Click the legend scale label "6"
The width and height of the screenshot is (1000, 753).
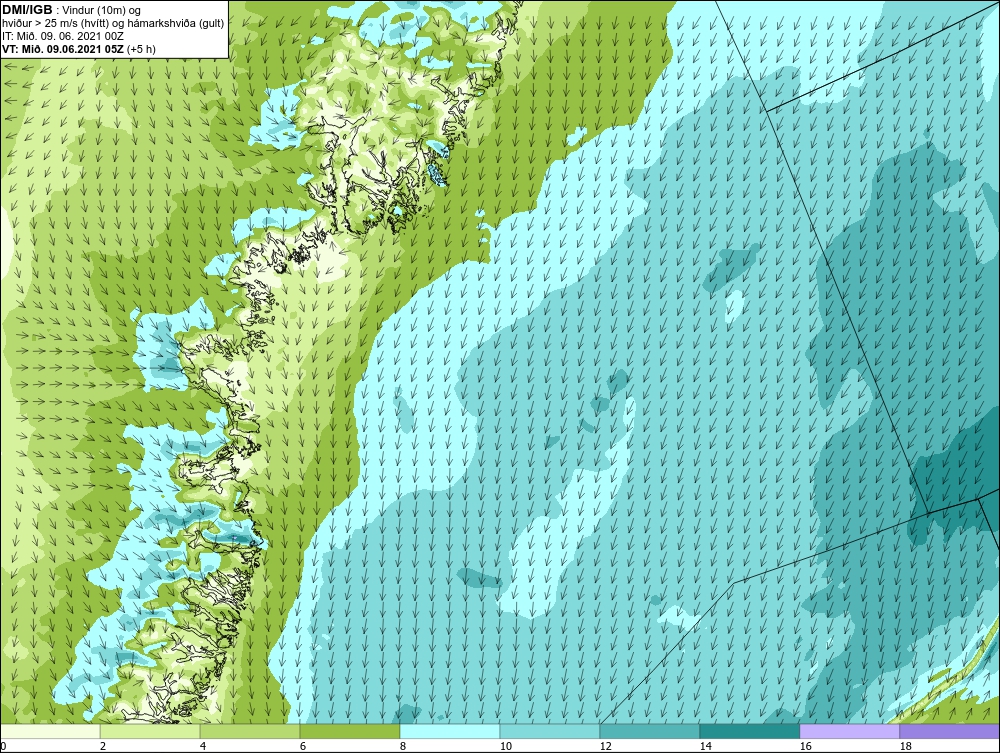click(x=303, y=746)
